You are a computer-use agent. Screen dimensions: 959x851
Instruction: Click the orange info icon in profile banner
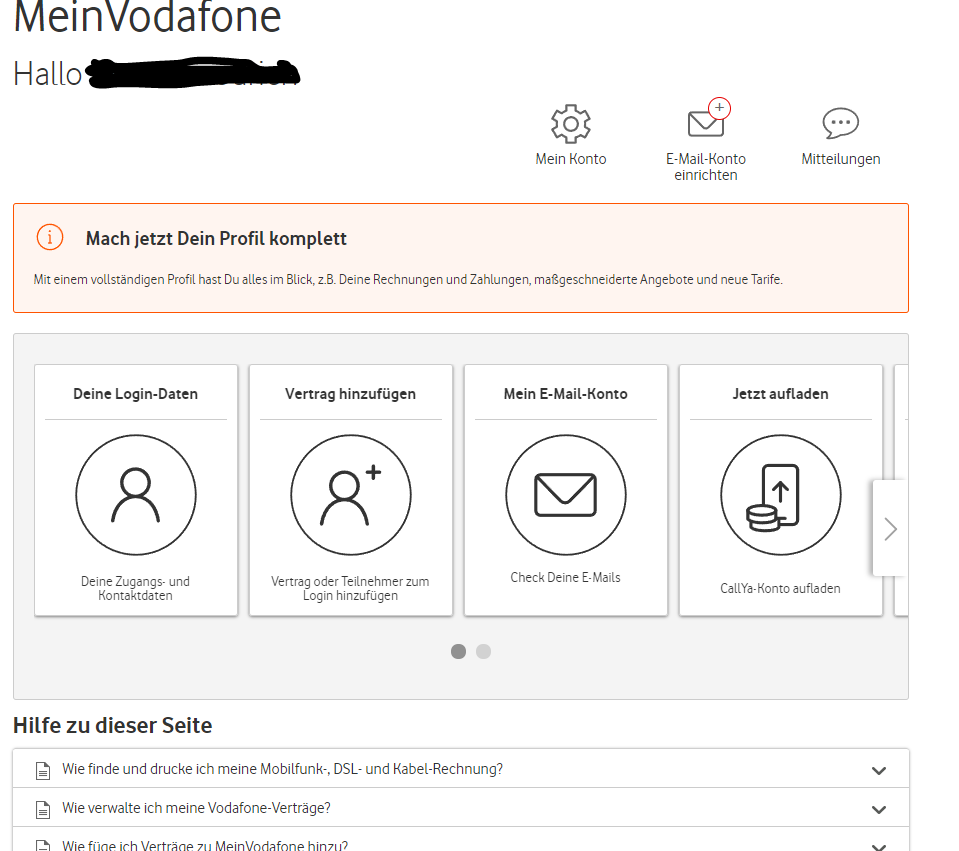[x=50, y=237]
